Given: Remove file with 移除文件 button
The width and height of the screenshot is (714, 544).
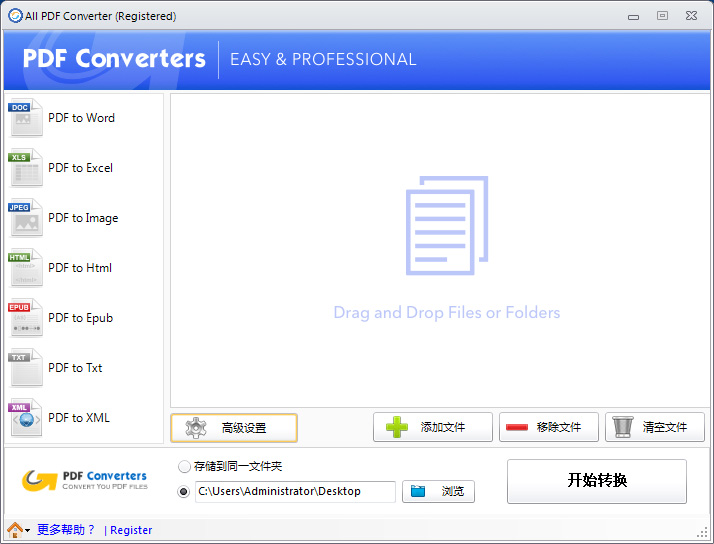Looking at the screenshot, I should click(549, 427).
